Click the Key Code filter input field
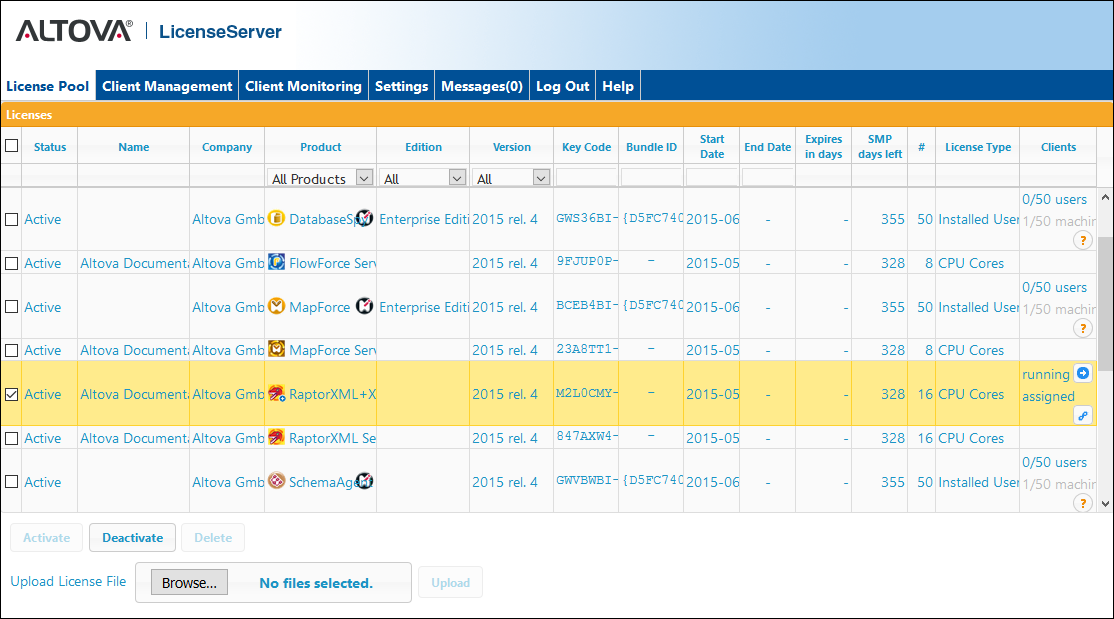 (586, 178)
